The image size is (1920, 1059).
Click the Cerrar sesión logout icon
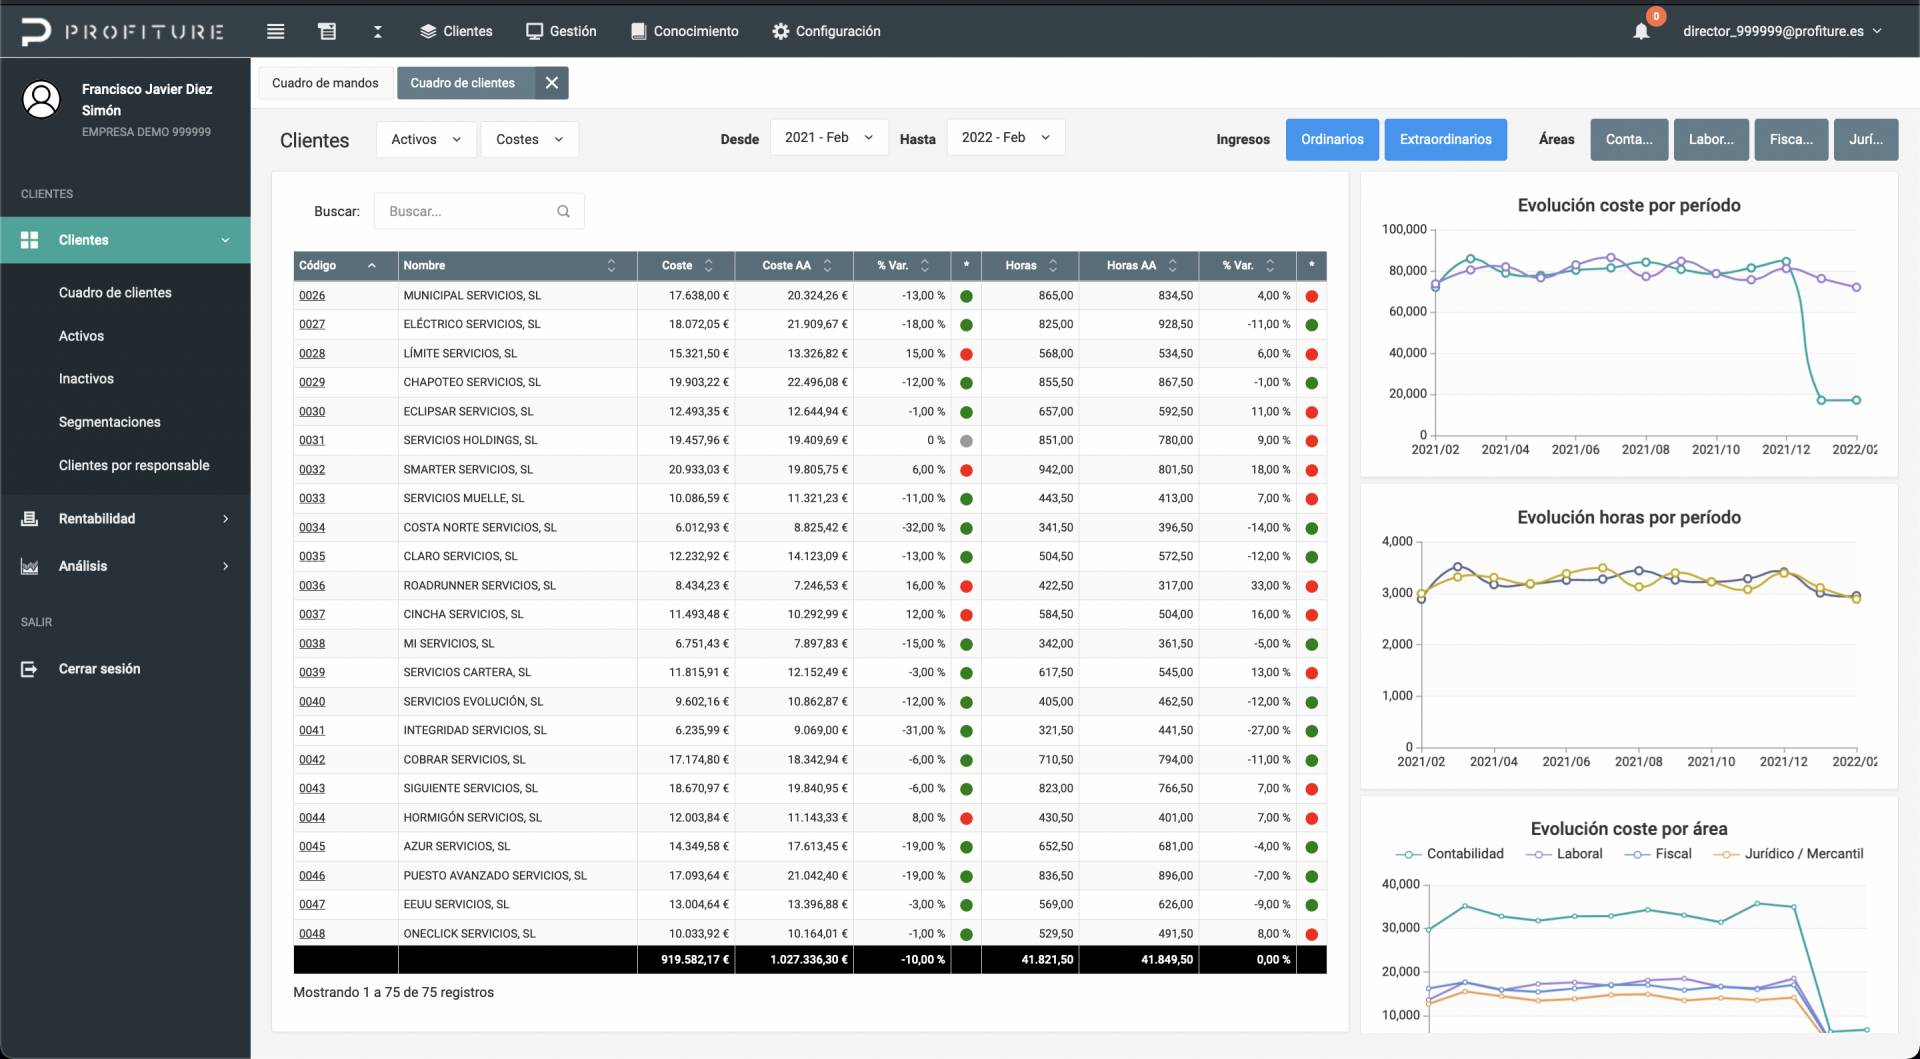(29, 669)
